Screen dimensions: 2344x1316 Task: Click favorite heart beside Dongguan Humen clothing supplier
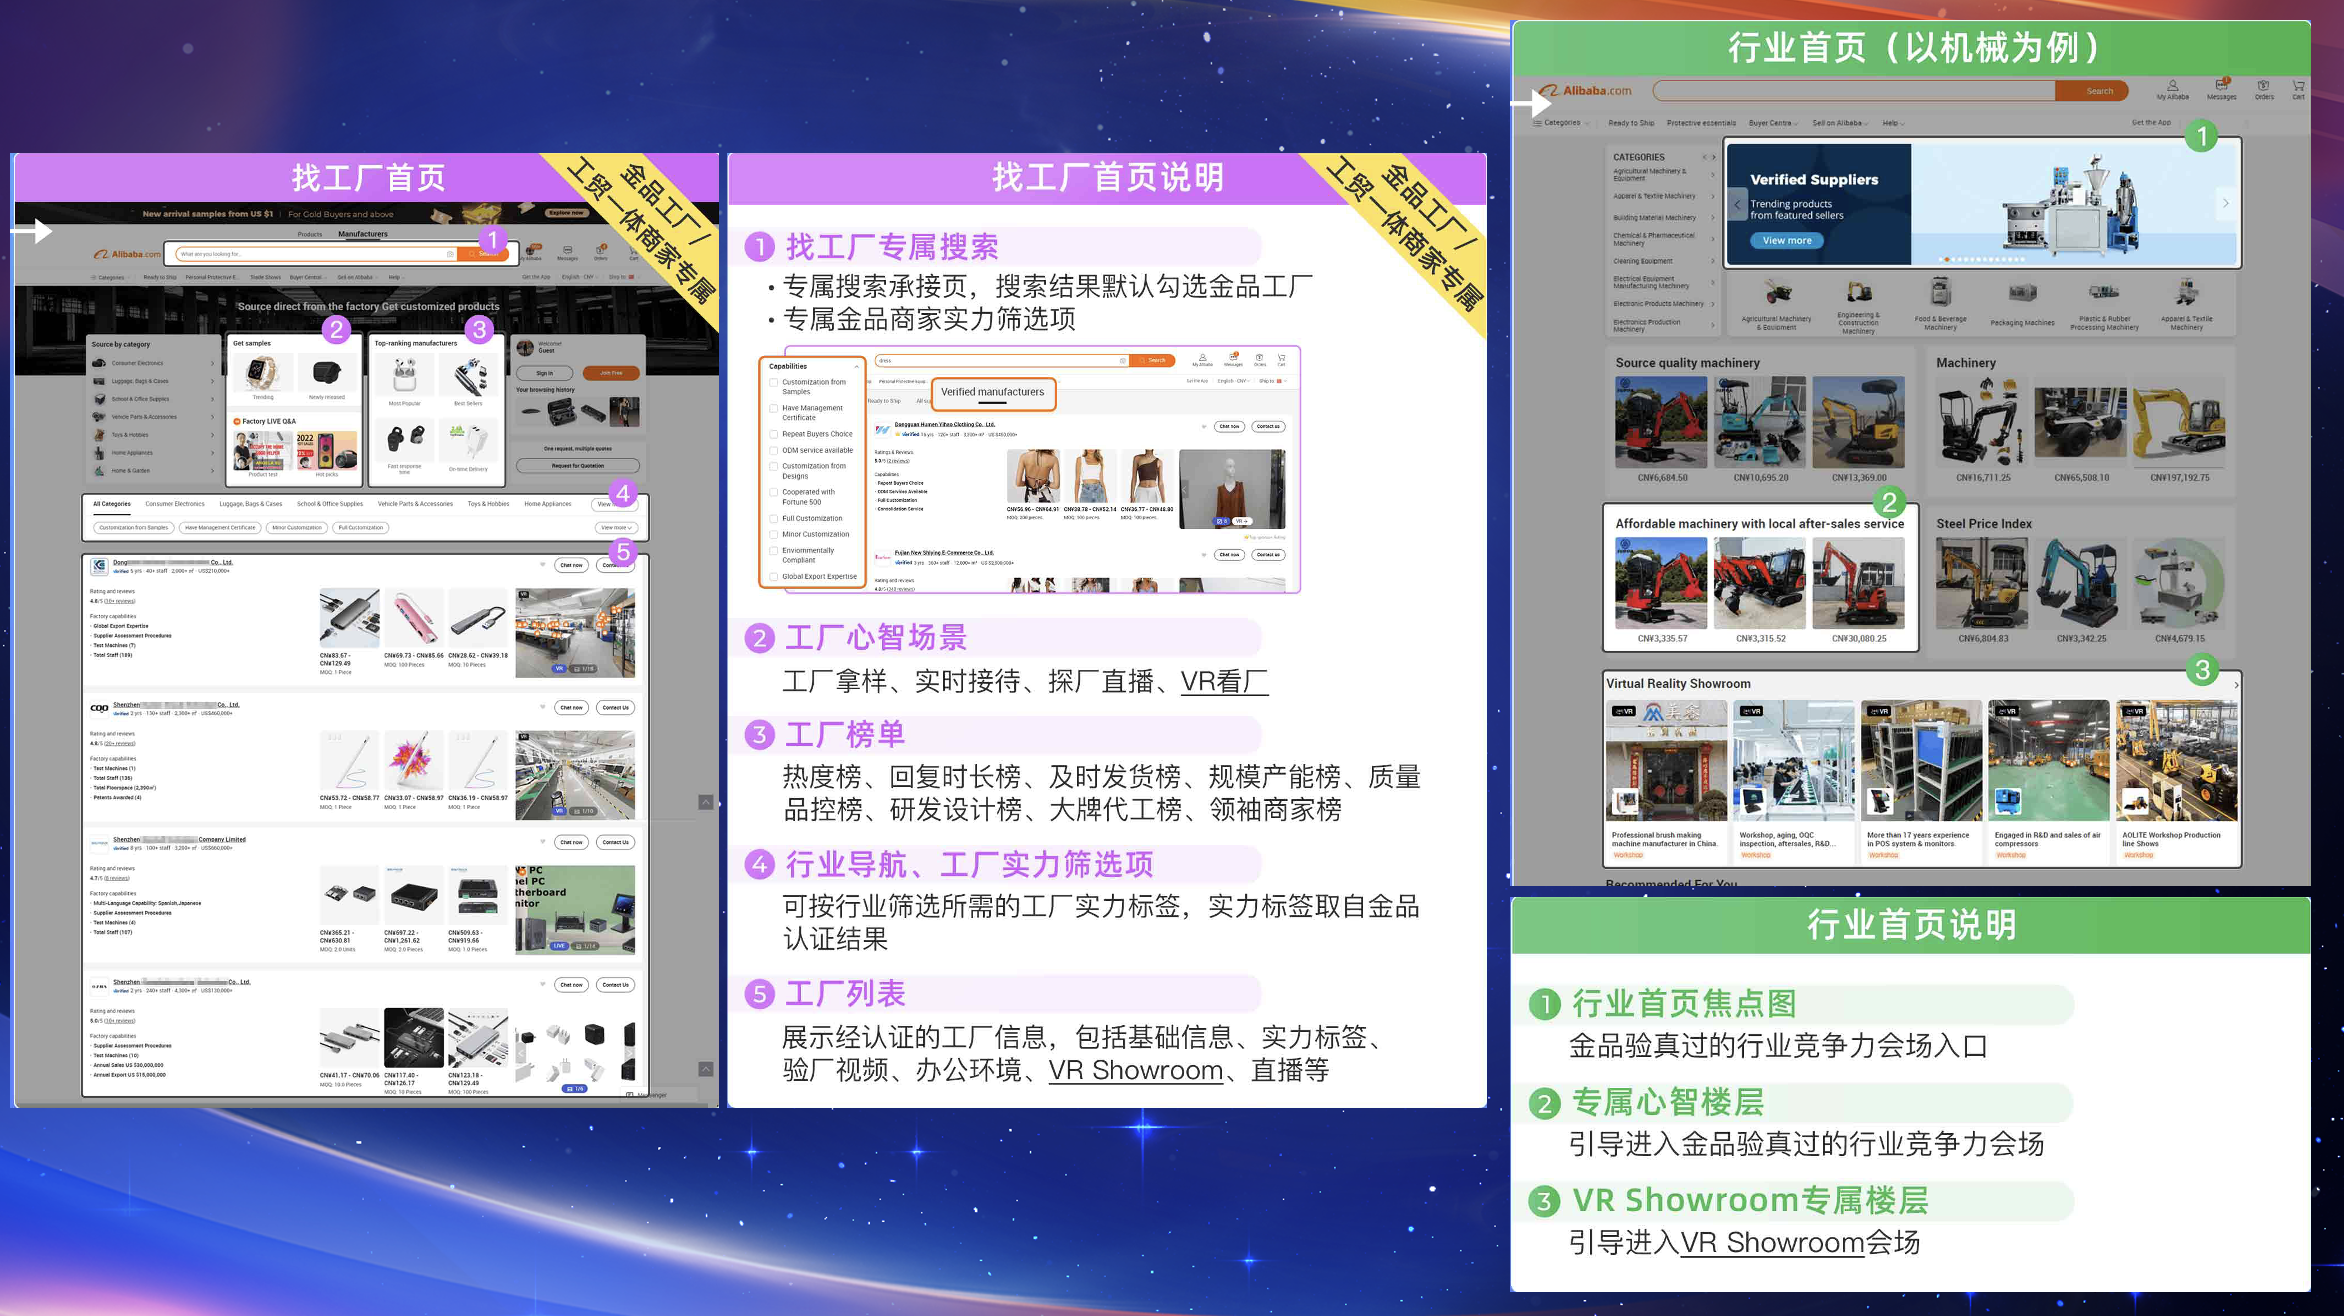tap(1203, 426)
